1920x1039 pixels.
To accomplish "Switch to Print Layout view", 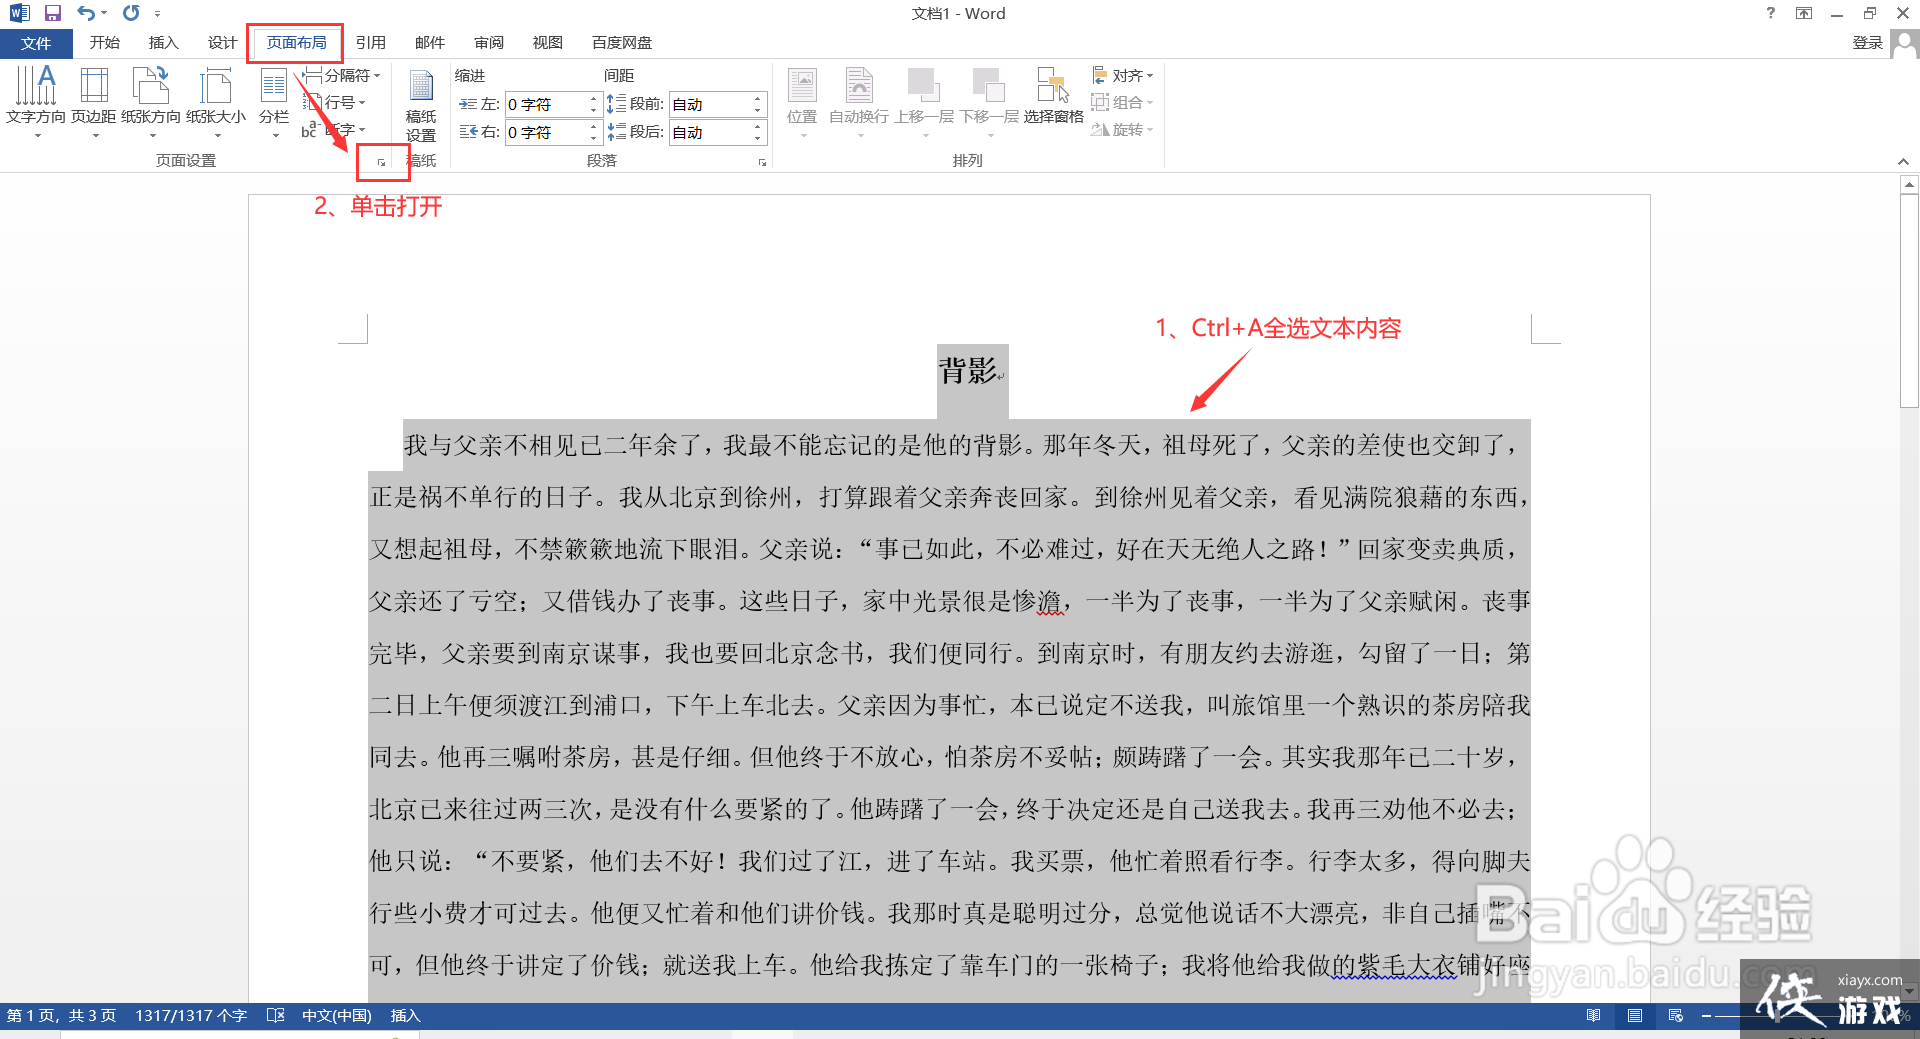I will pos(1635,1016).
